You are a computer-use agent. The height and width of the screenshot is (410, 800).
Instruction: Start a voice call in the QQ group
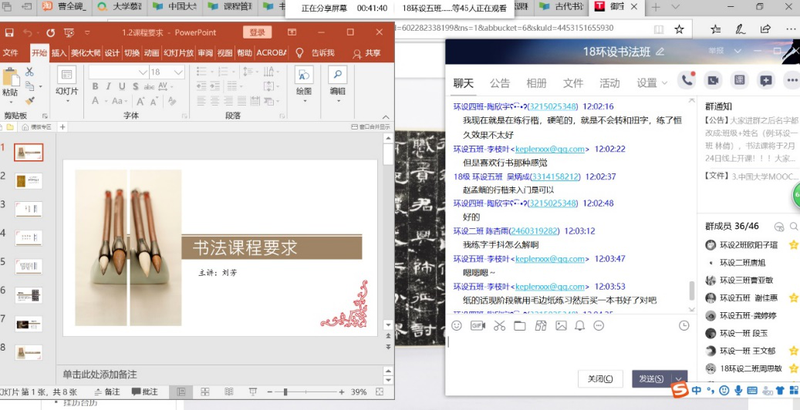[688, 80]
